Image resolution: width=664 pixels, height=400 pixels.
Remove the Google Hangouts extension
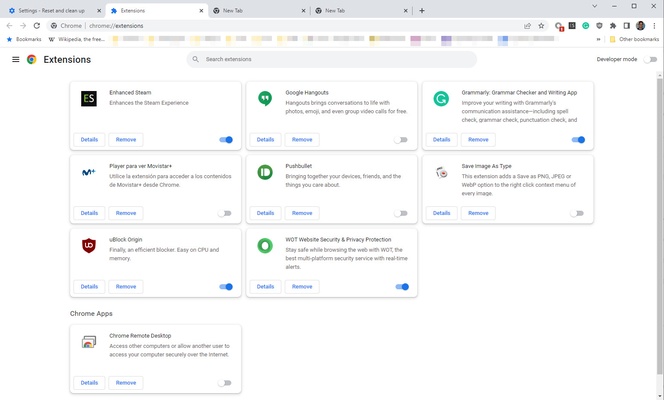(302, 140)
